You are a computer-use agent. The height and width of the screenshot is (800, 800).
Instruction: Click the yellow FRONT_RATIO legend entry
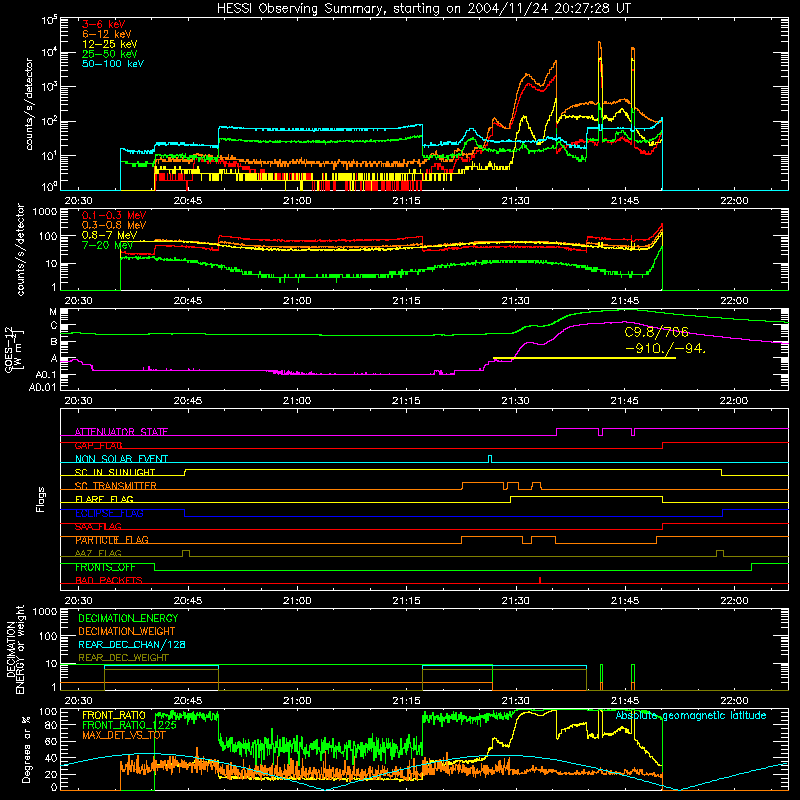(113, 715)
